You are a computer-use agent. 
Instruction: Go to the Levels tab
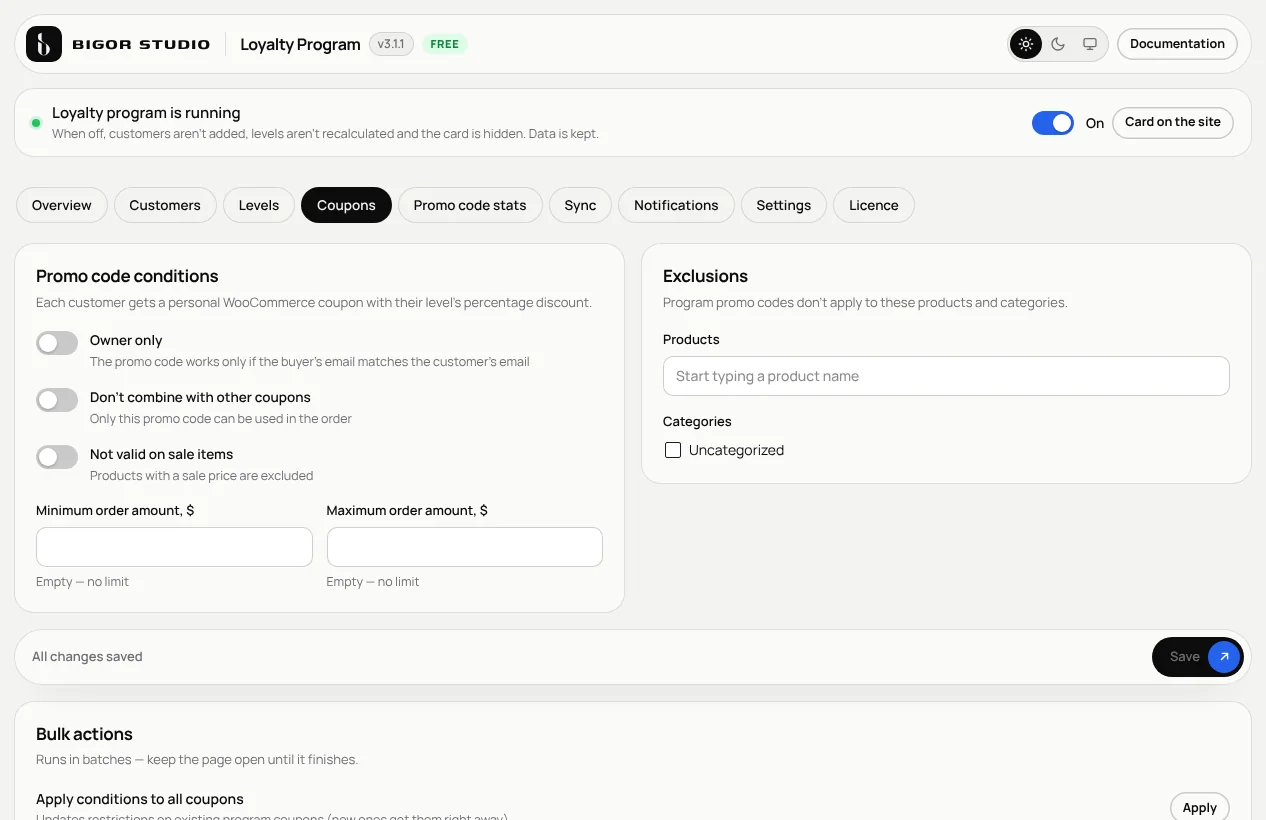tap(259, 205)
